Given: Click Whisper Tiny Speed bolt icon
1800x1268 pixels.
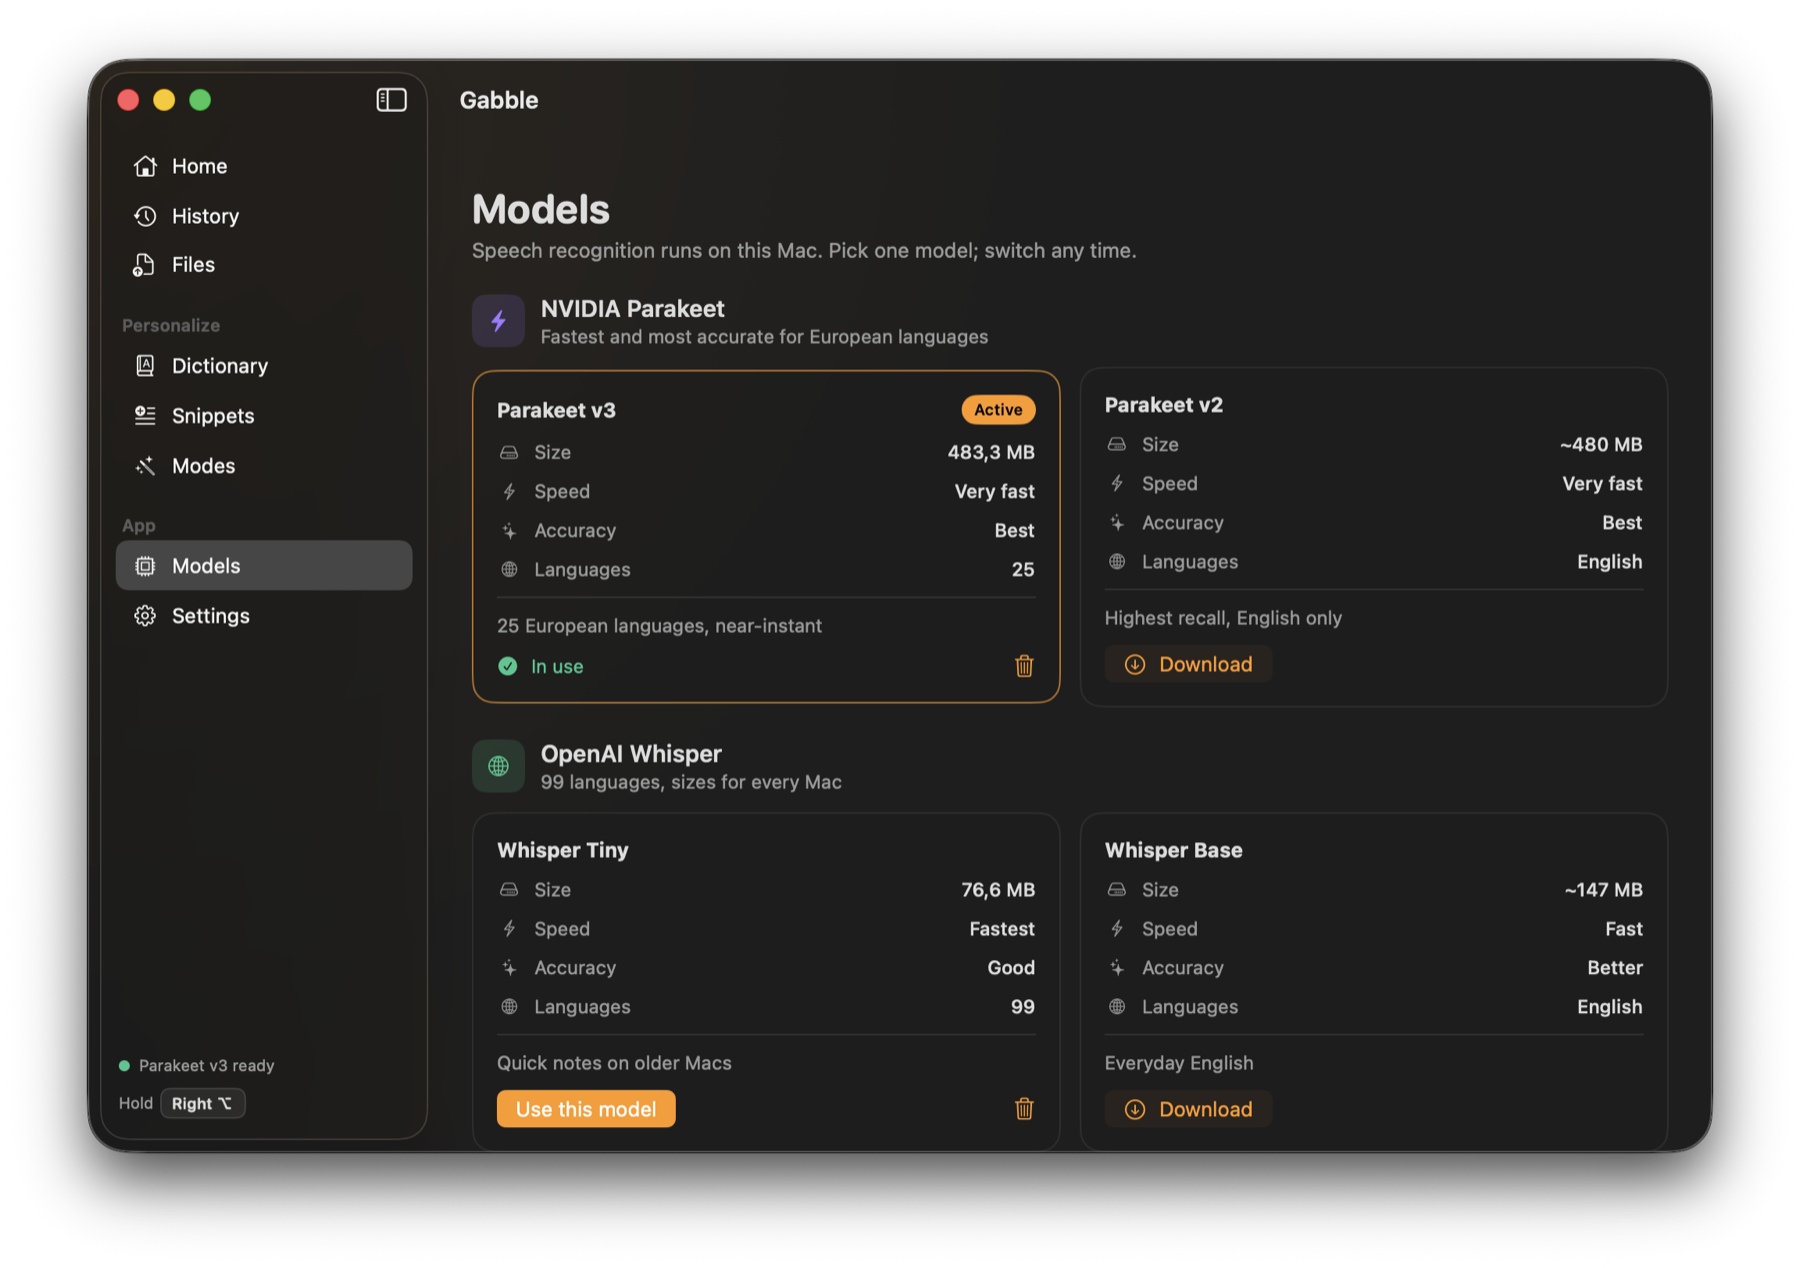Looking at the screenshot, I should click(509, 929).
